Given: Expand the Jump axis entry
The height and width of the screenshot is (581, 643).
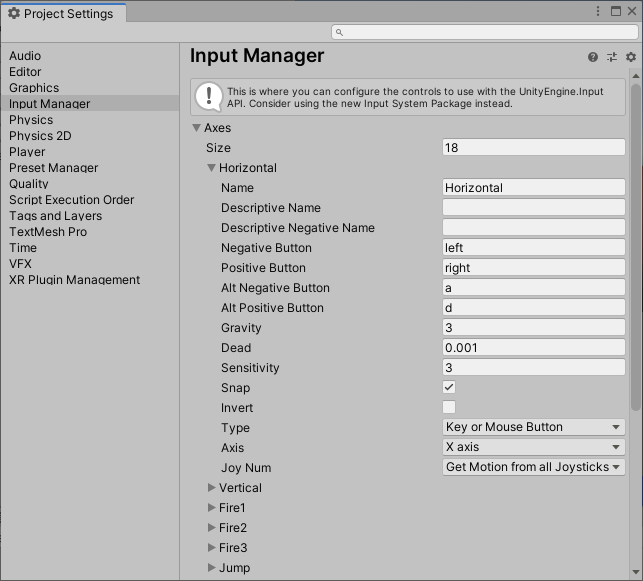Looking at the screenshot, I should click(x=211, y=567).
